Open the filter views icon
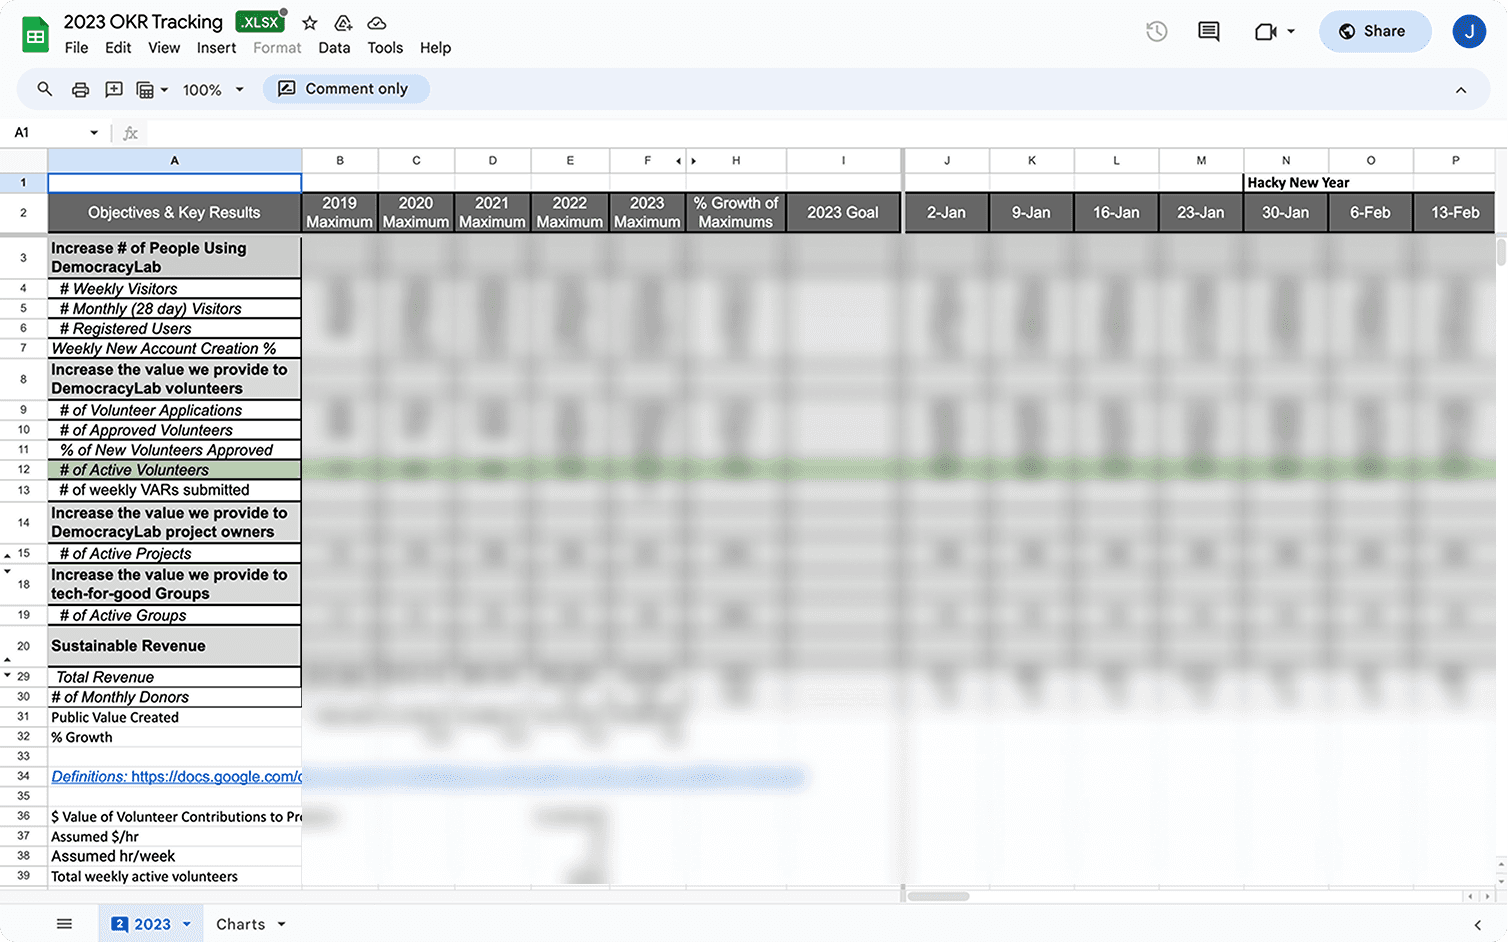This screenshot has height=942, width=1508. 146,89
